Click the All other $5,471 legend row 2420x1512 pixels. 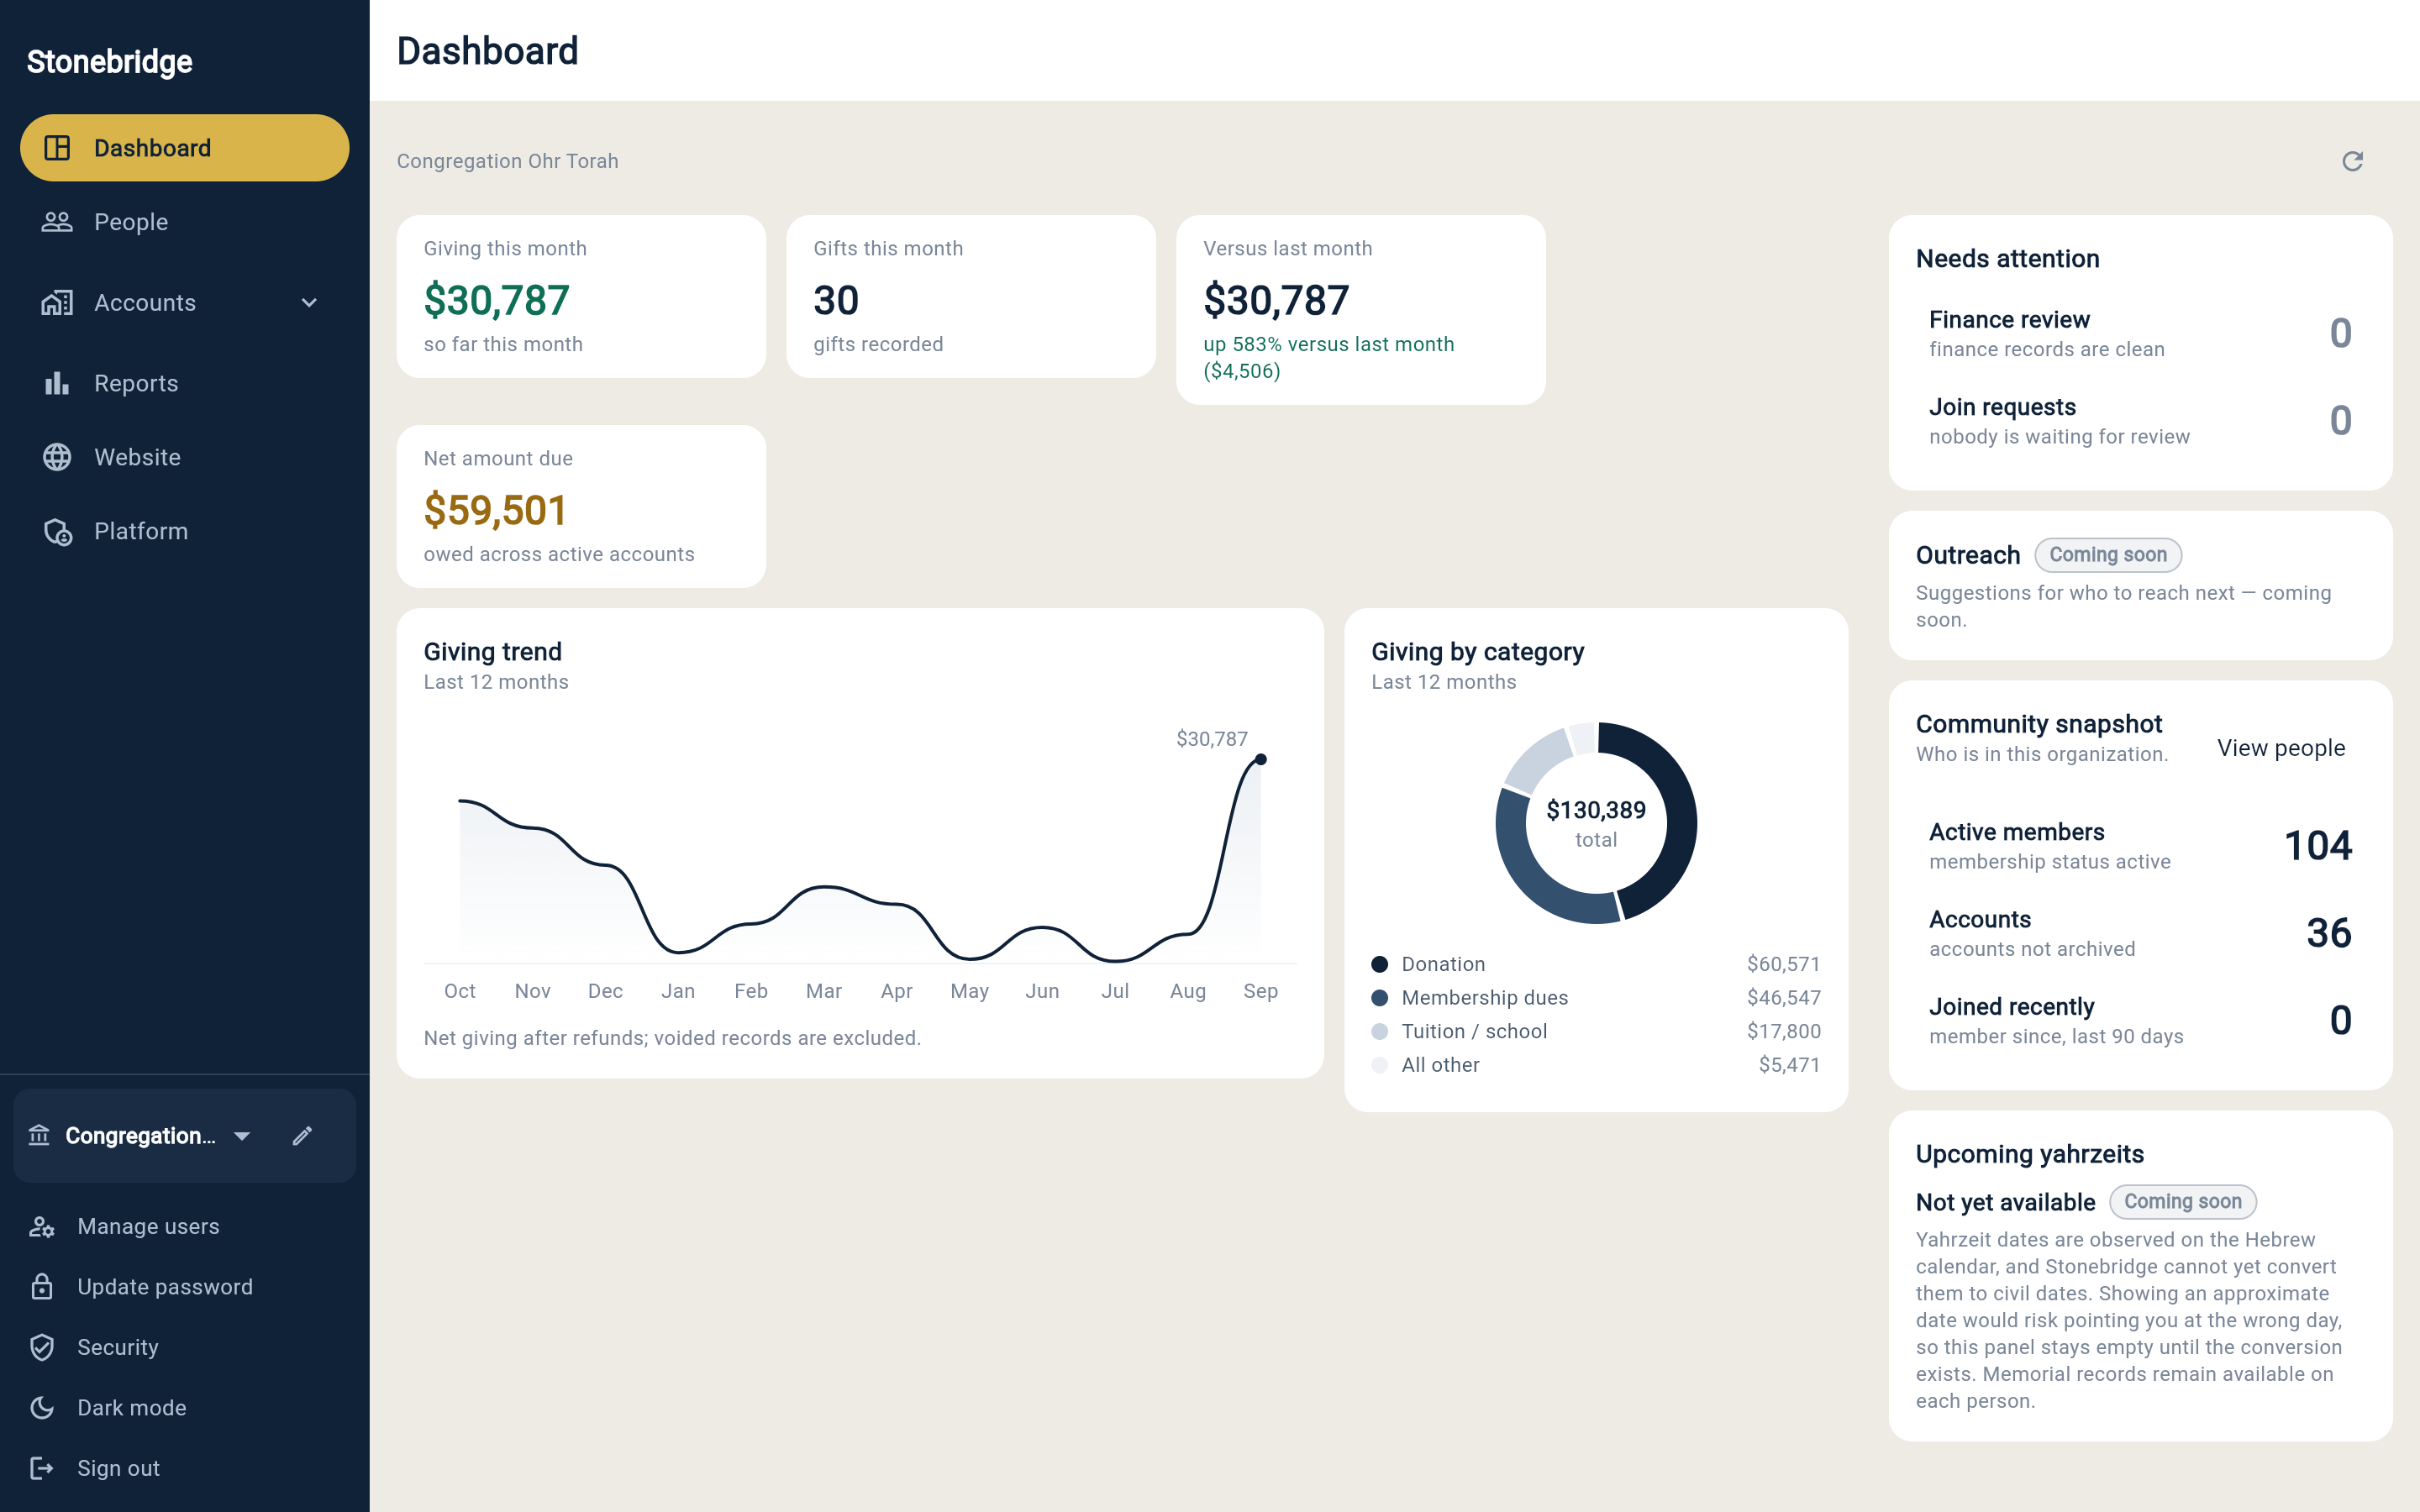1596,1065
